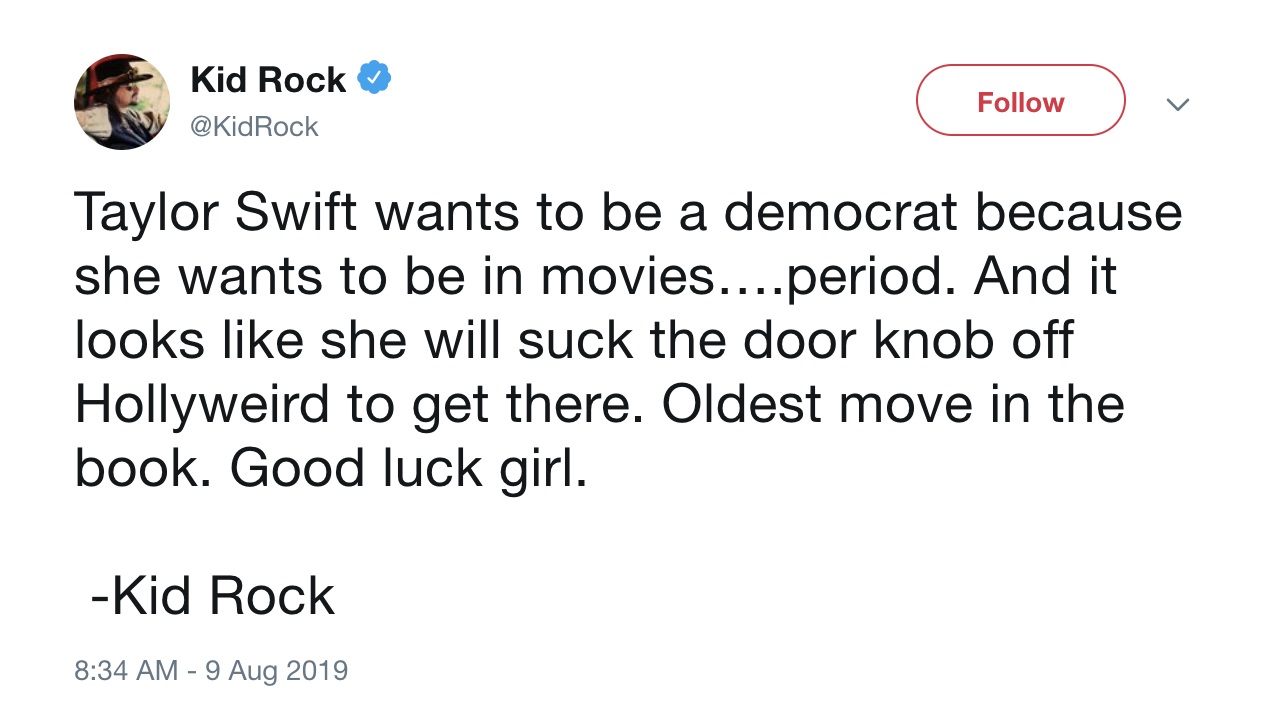Click the 9 Aug 2019 date text
The height and width of the screenshot is (714, 1266).
tap(276, 669)
